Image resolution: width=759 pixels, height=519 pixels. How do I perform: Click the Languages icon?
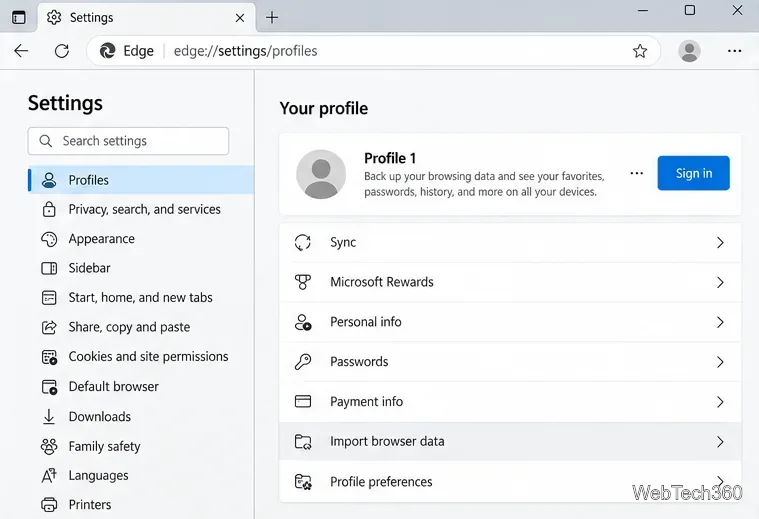[x=49, y=476]
